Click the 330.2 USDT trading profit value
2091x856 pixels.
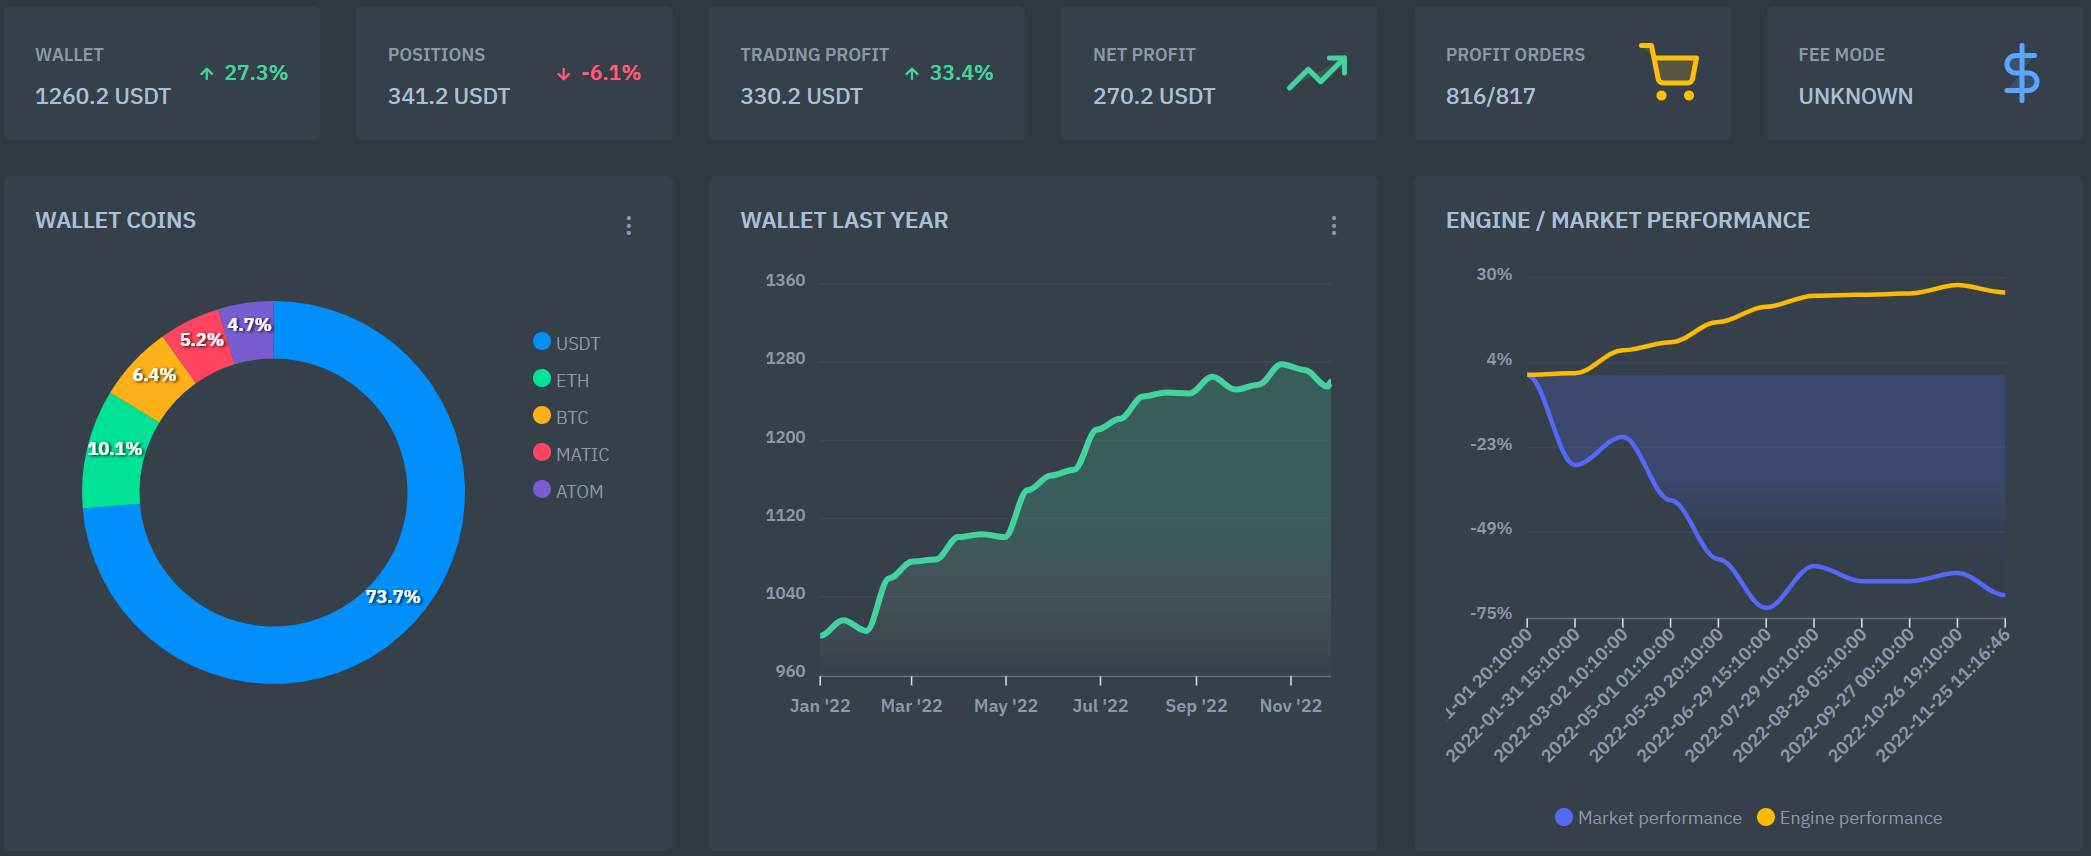[801, 96]
